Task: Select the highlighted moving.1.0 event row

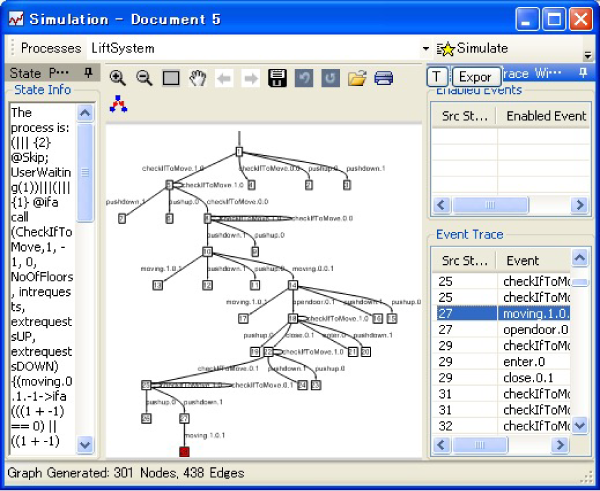Action: [x=535, y=313]
